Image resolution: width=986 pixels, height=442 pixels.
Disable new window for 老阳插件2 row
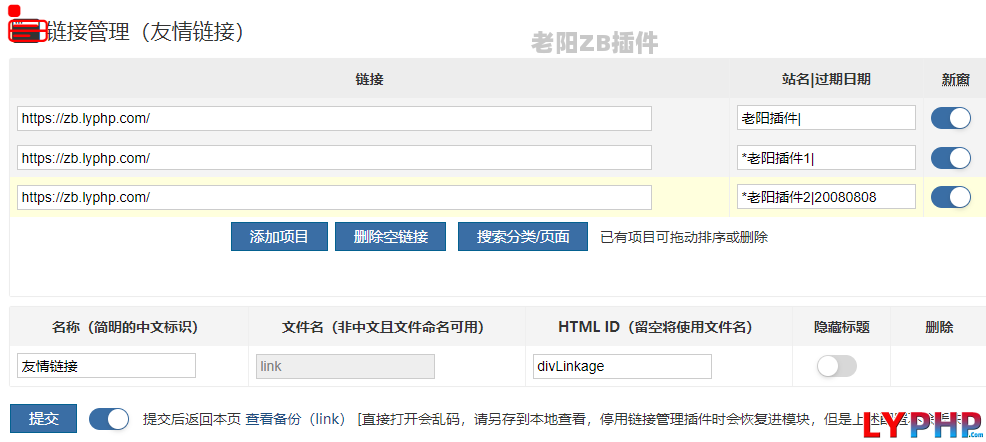(x=950, y=197)
